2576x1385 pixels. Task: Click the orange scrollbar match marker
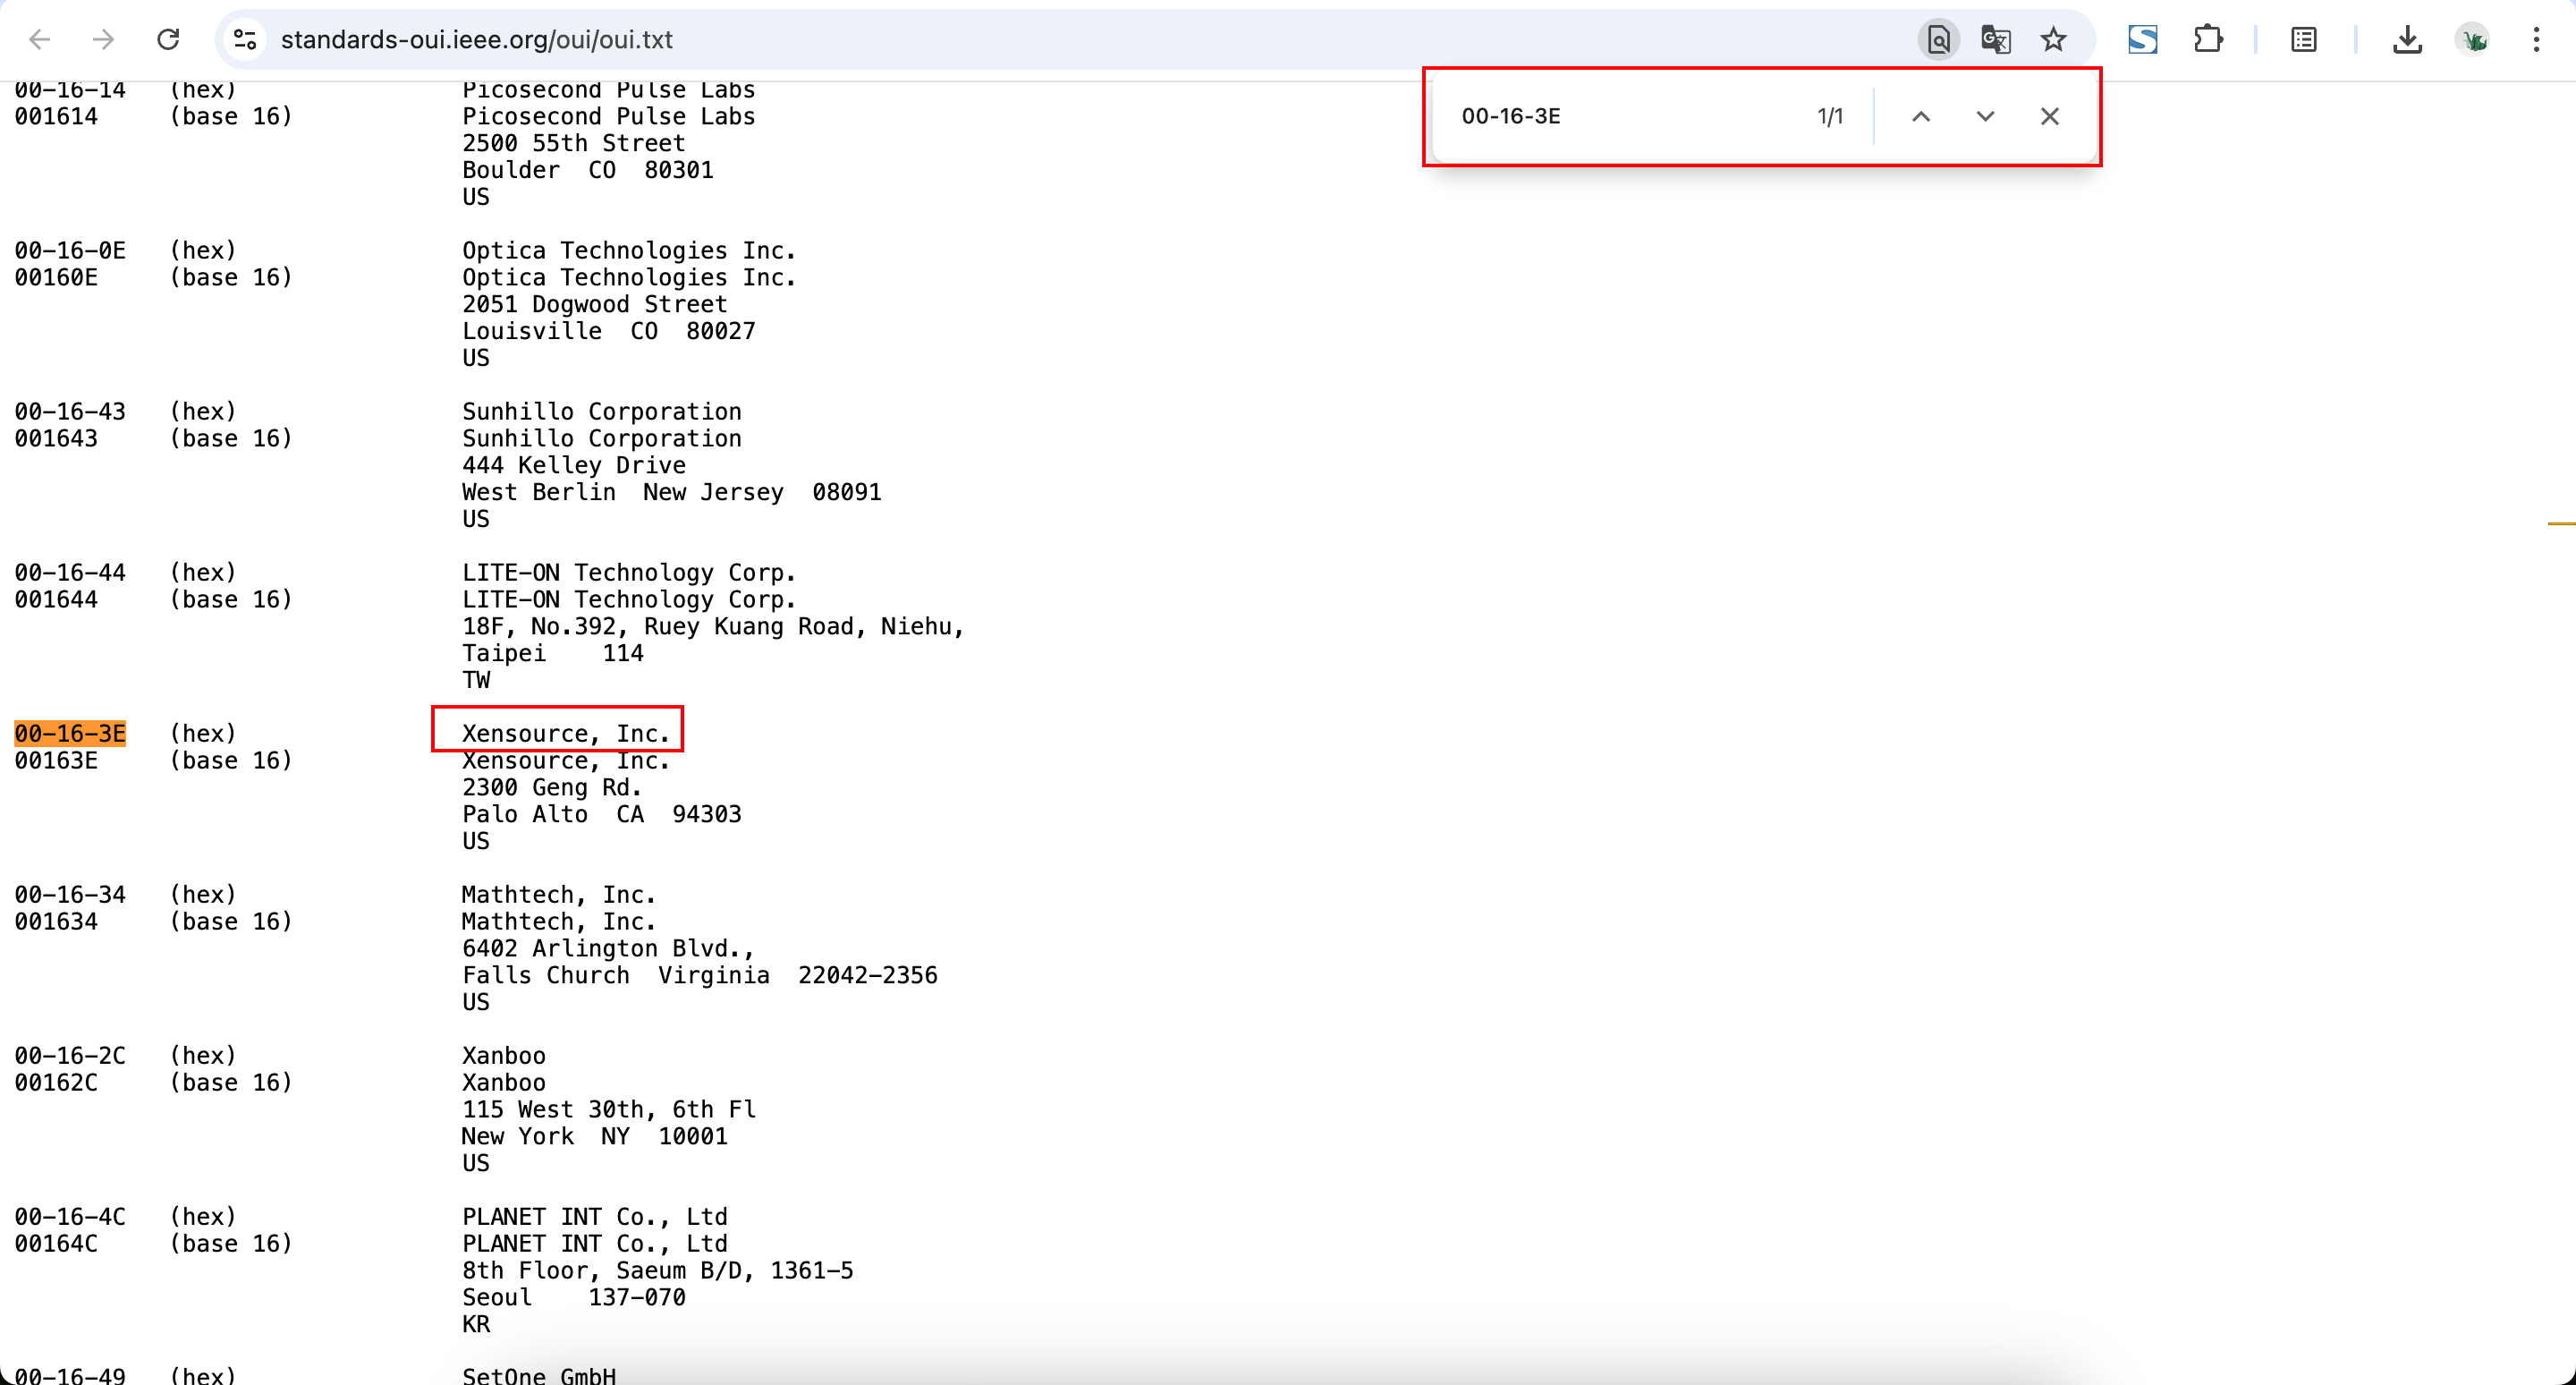(x=2560, y=523)
